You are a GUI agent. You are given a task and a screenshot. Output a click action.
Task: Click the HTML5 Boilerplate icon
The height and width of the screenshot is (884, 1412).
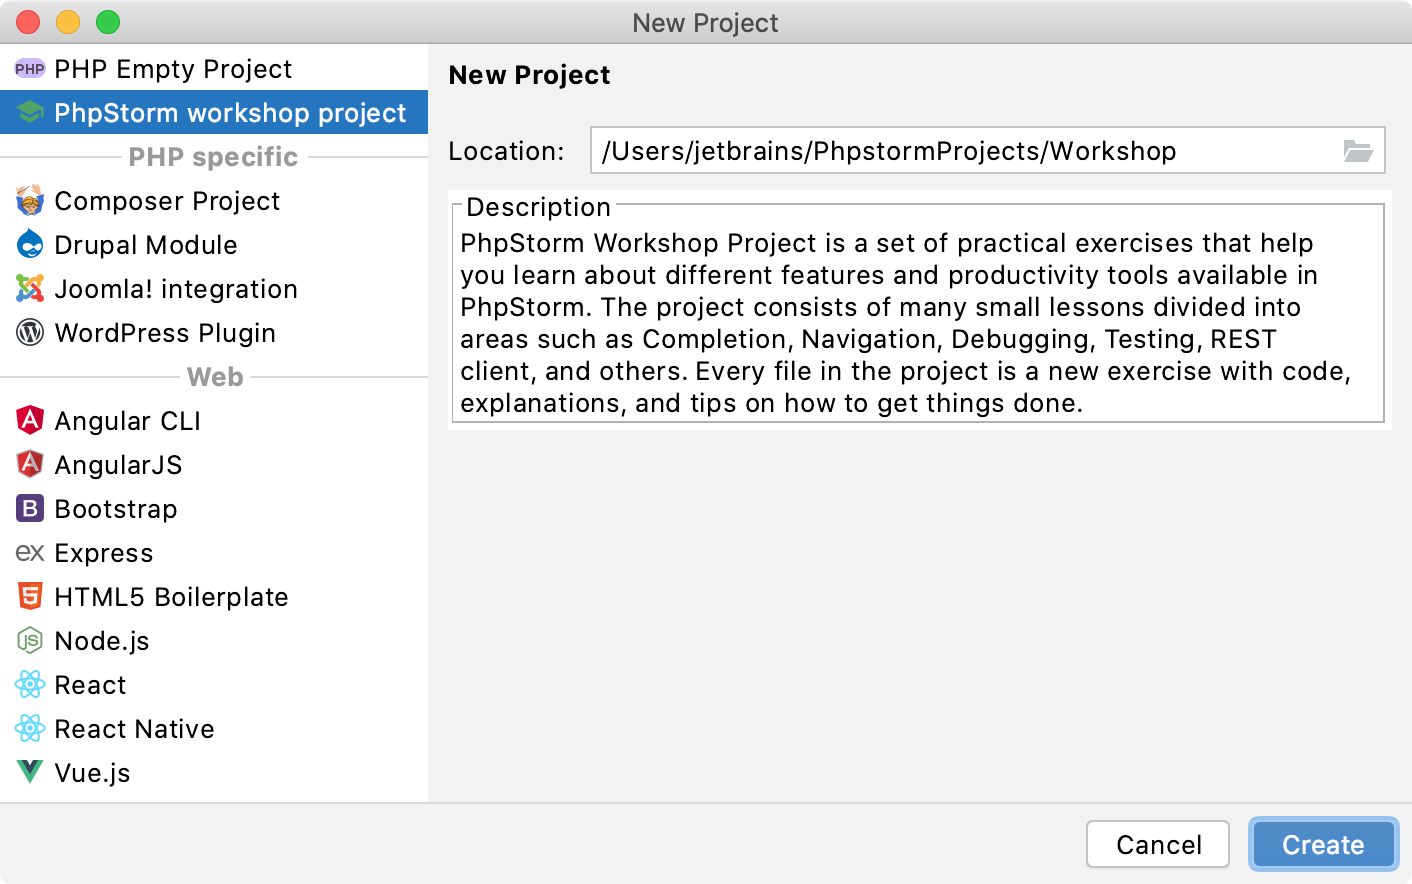tap(29, 596)
